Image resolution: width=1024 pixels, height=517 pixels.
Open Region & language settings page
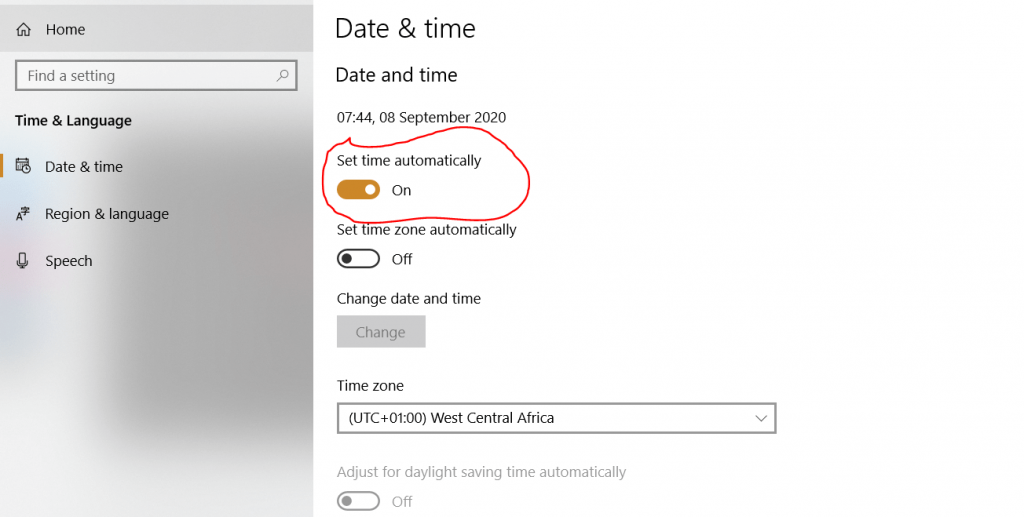[x=107, y=213]
